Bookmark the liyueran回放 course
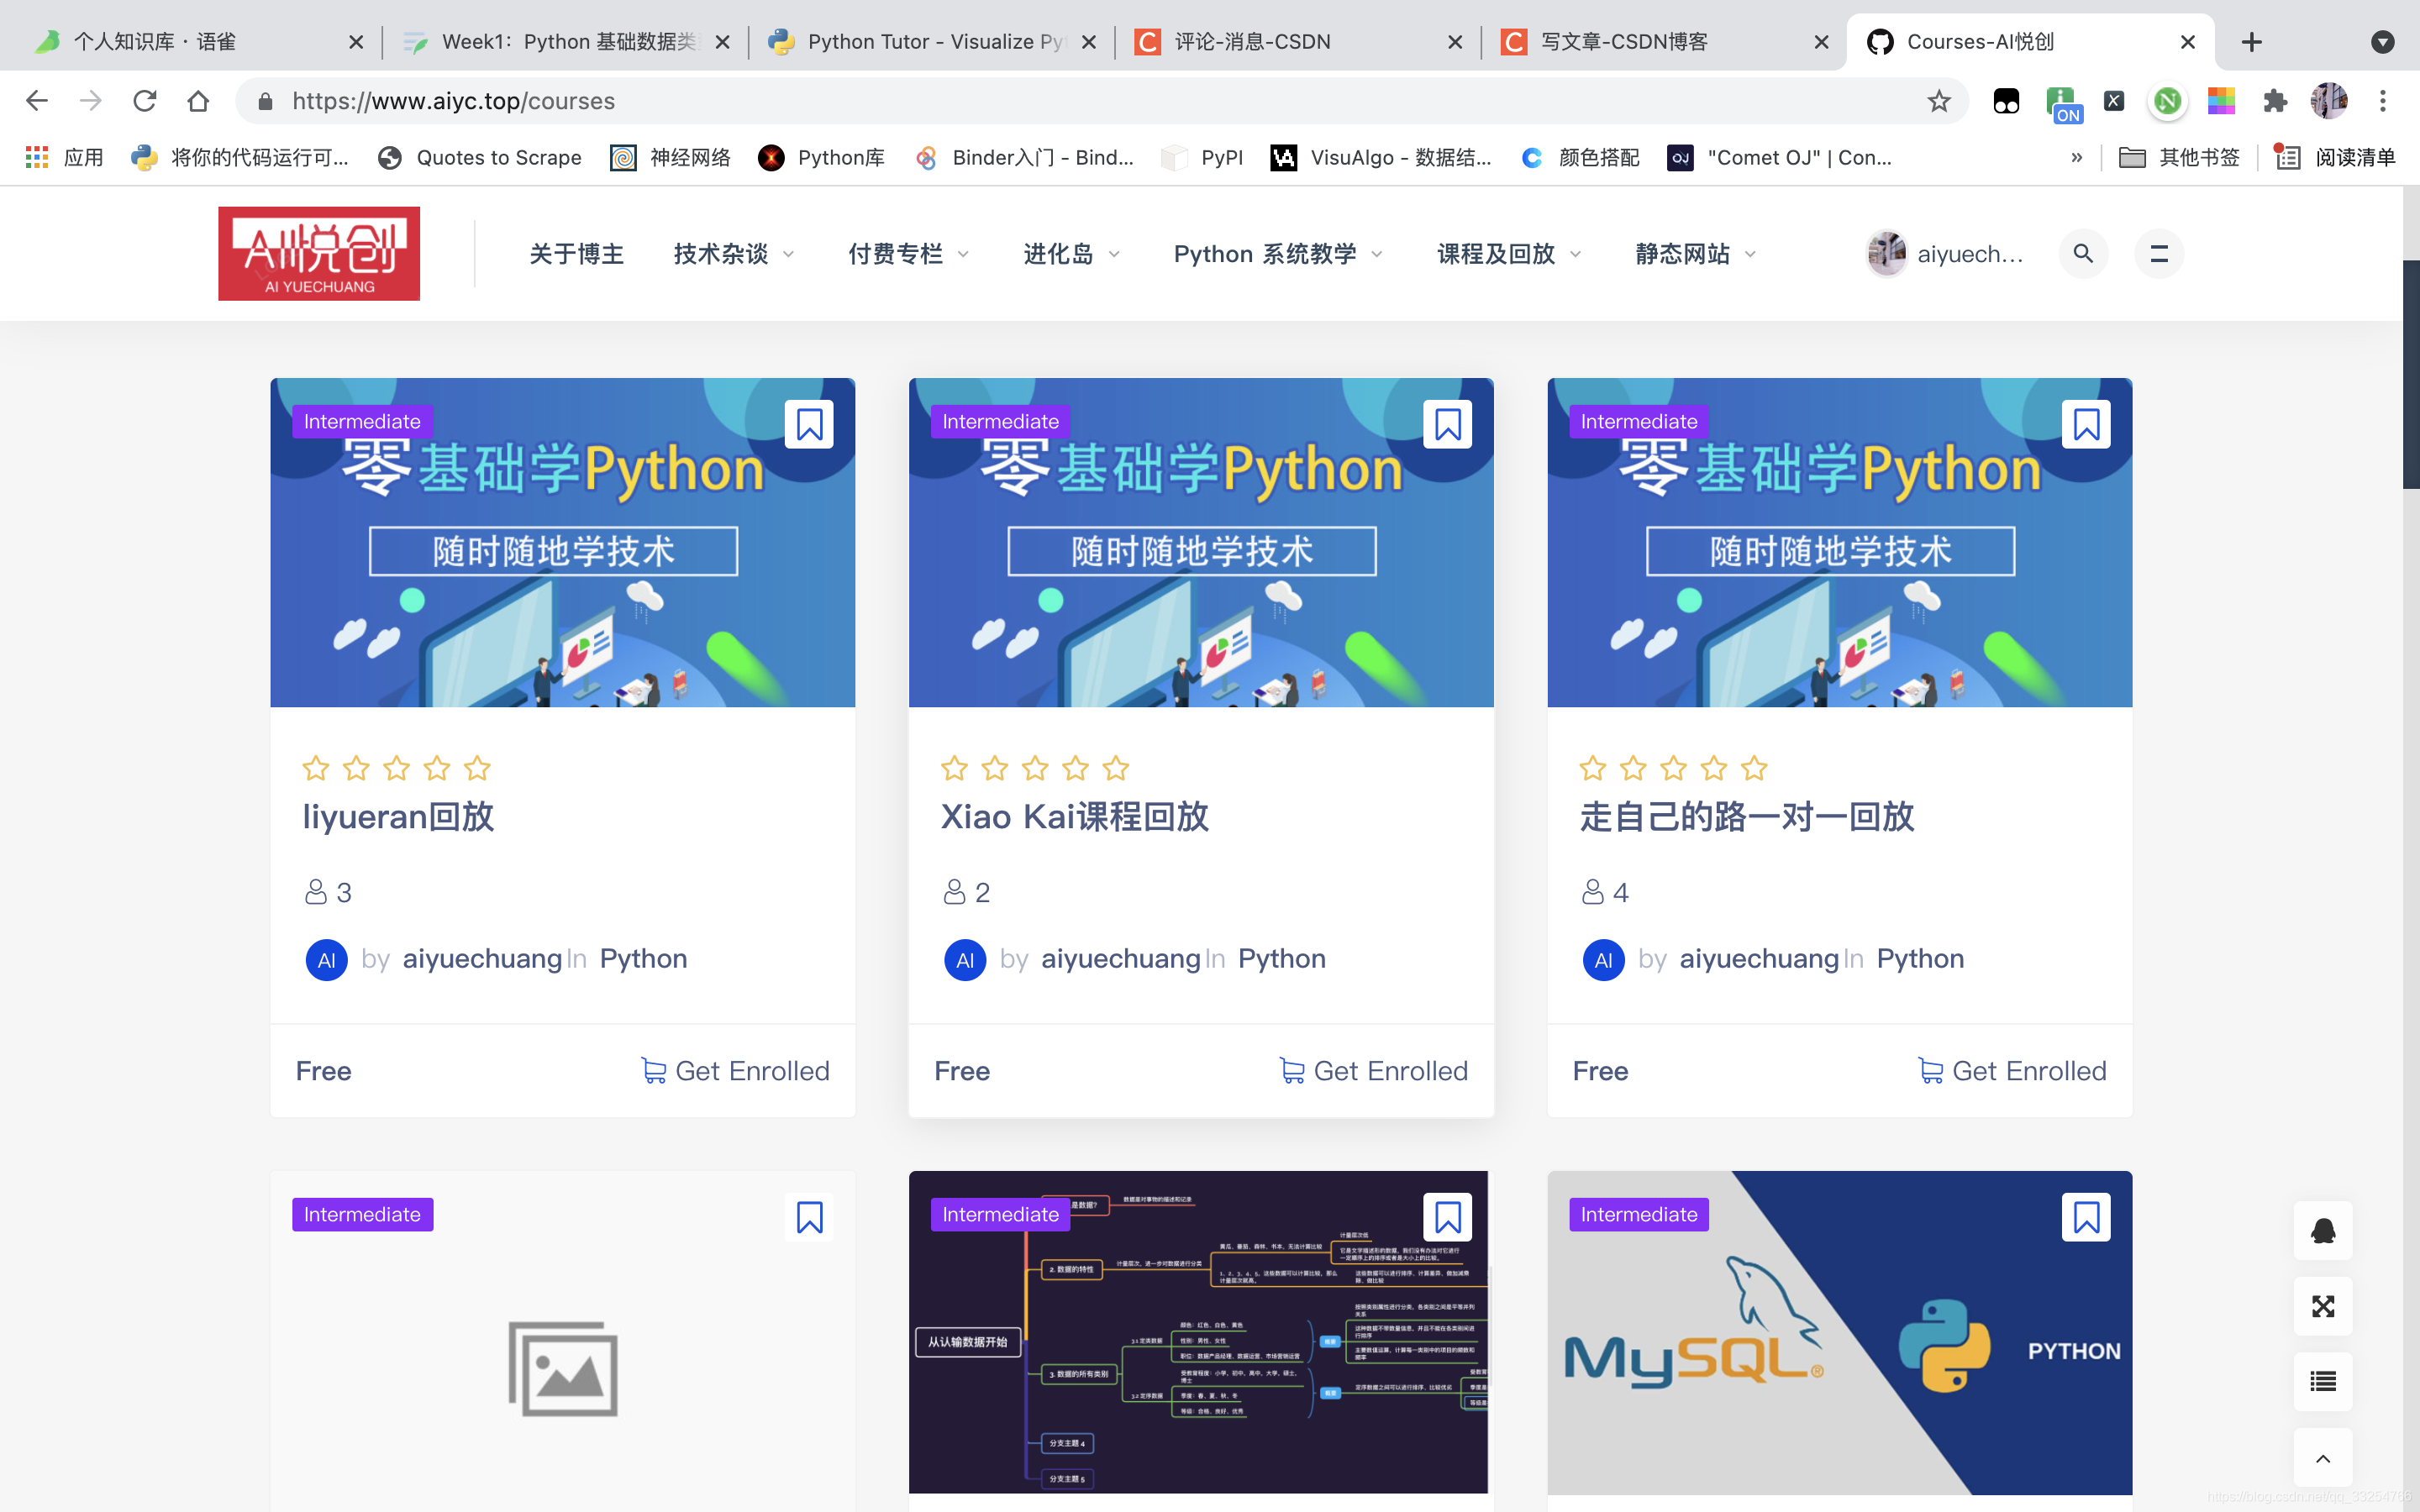 click(809, 425)
